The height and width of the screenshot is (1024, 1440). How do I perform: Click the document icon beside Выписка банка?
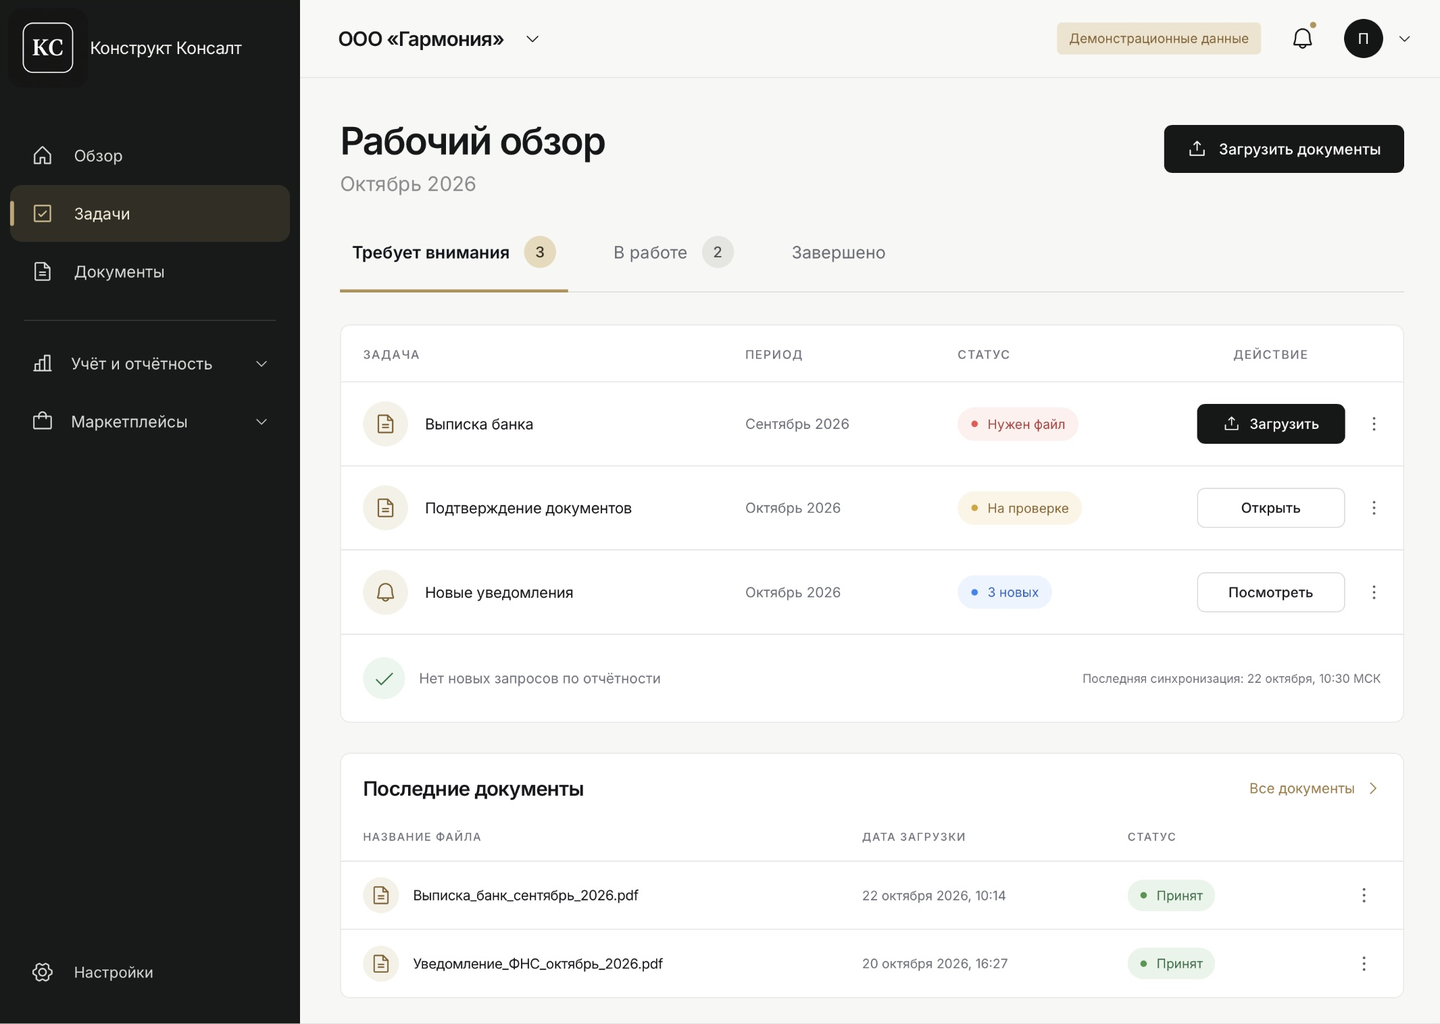(385, 424)
